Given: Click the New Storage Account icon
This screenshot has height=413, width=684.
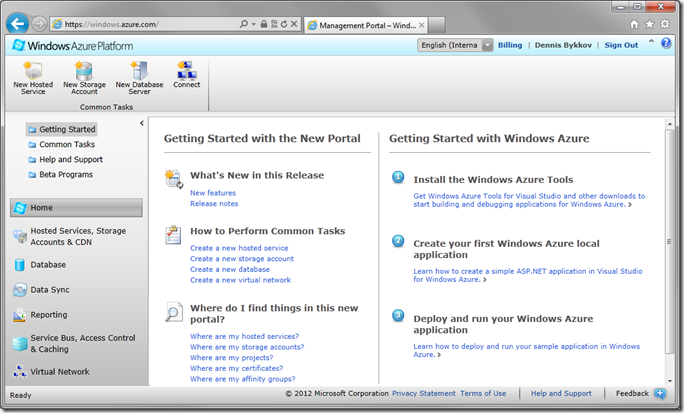Looking at the screenshot, I should 84,70.
